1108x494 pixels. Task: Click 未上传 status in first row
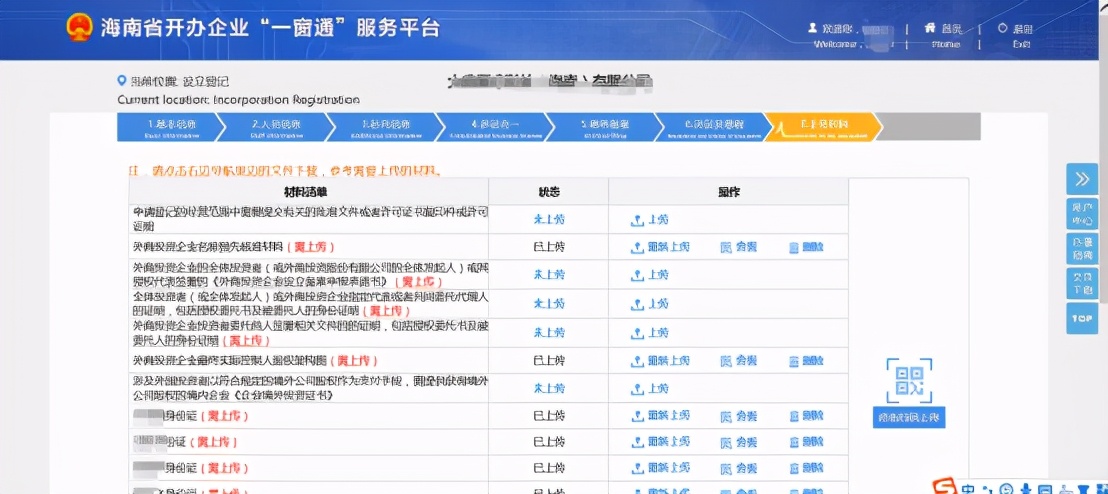(549, 220)
